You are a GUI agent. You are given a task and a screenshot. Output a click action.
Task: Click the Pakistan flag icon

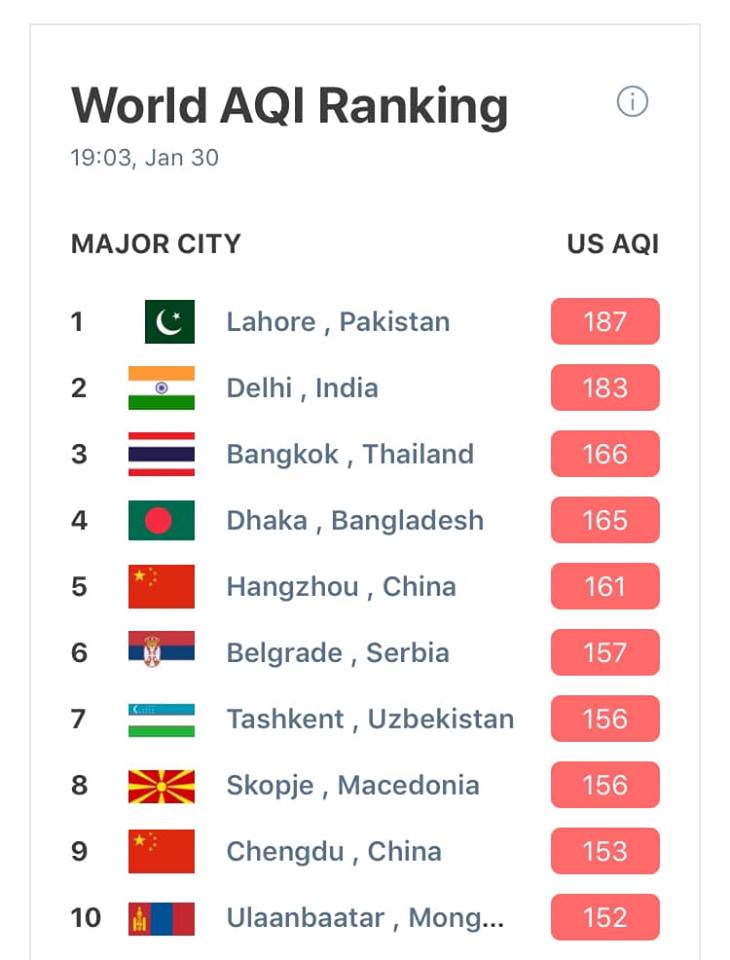pos(170,321)
